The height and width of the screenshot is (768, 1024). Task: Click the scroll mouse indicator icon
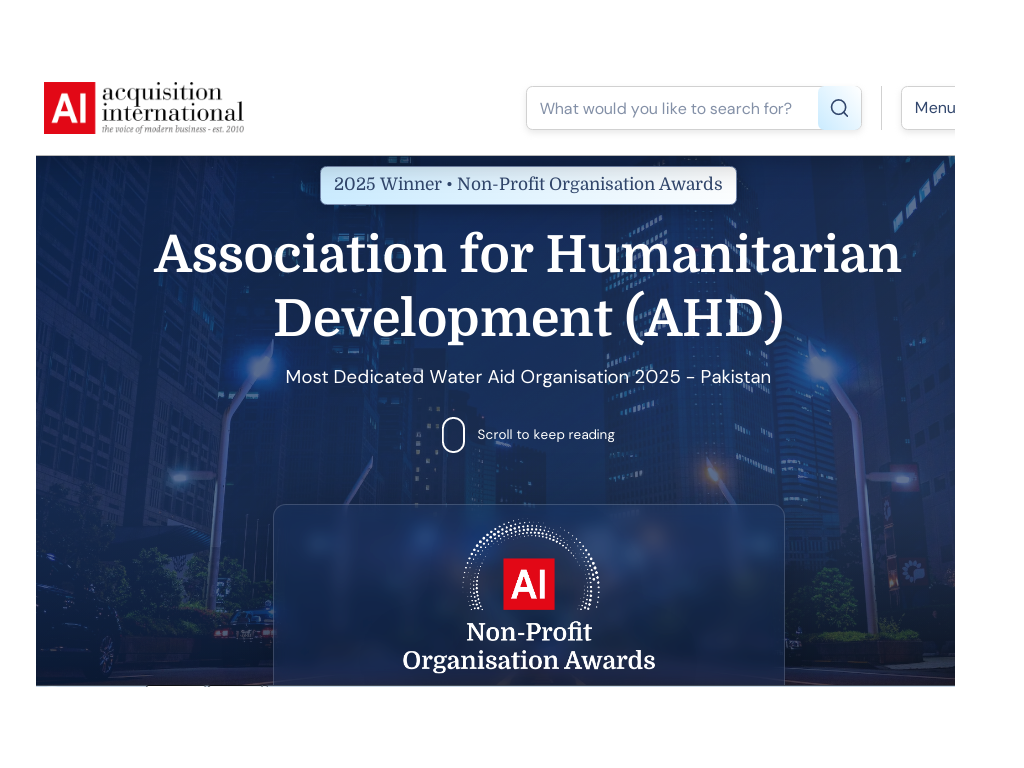pos(453,435)
